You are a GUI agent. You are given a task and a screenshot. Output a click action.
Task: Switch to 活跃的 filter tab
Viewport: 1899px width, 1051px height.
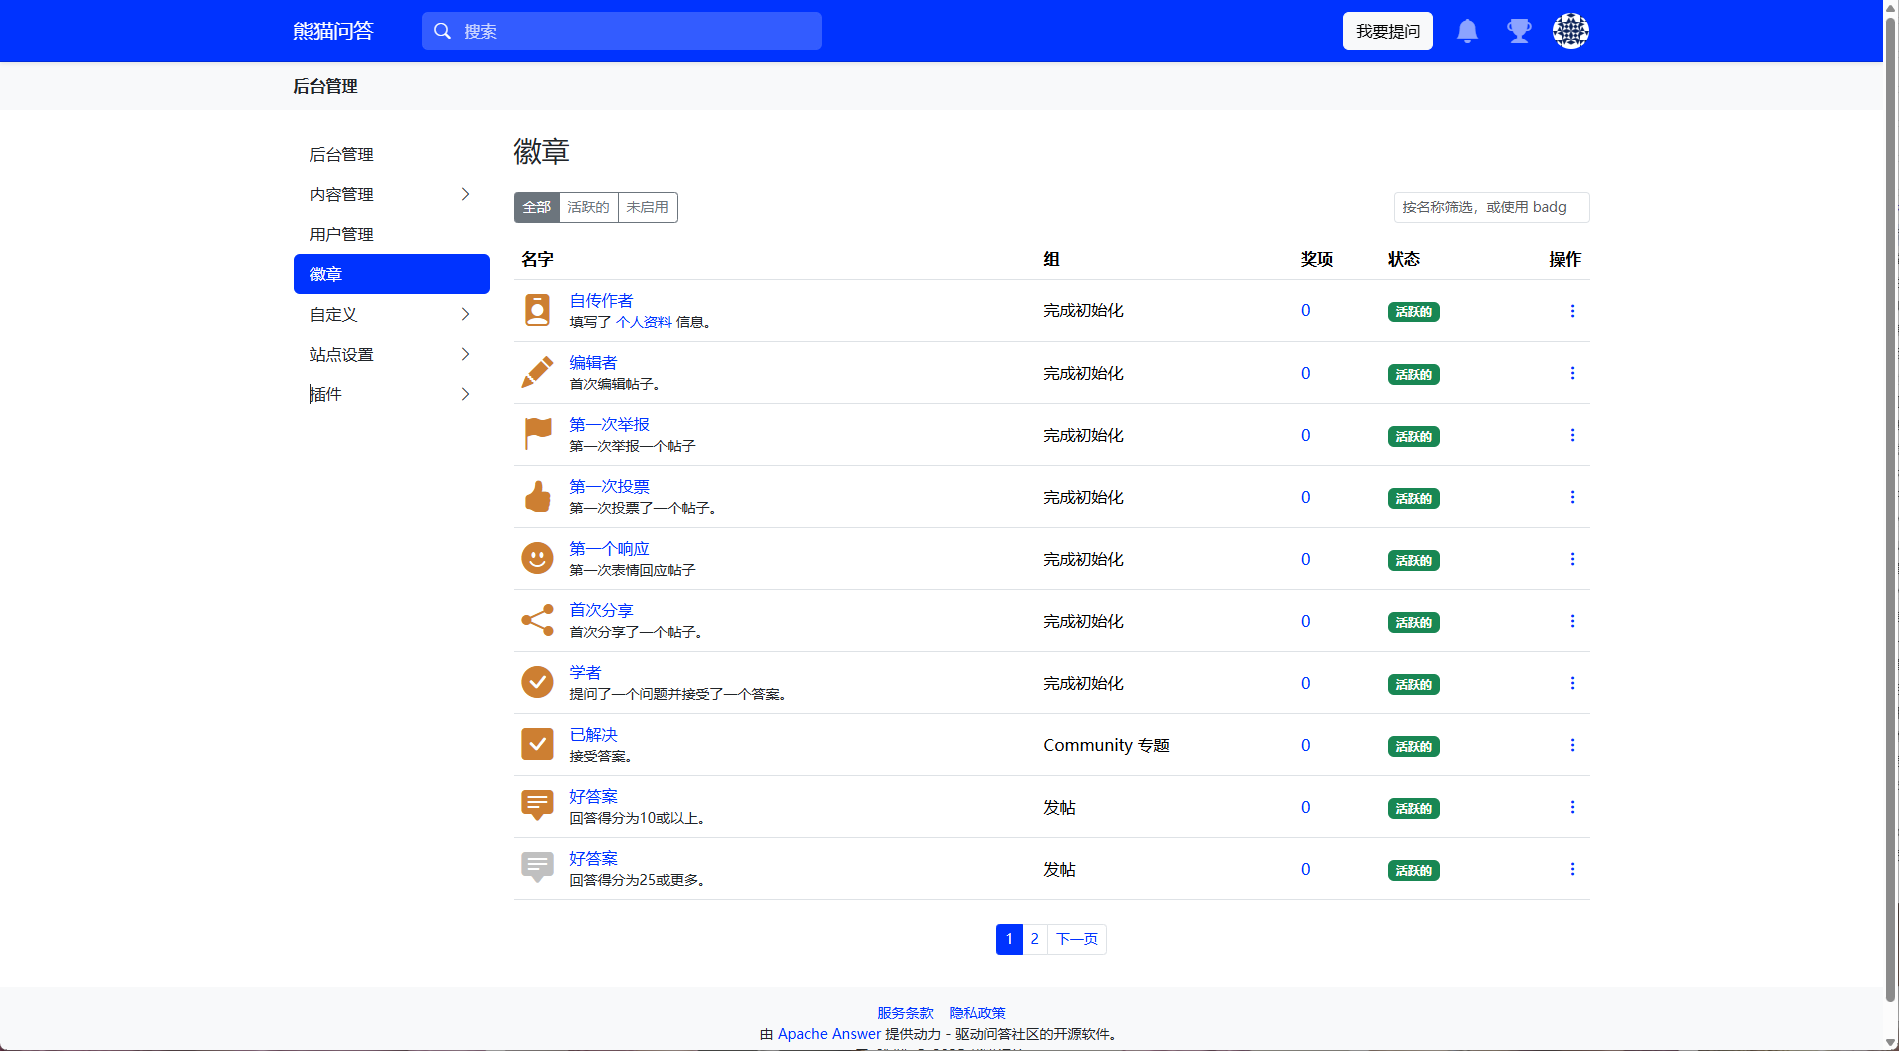click(x=588, y=207)
